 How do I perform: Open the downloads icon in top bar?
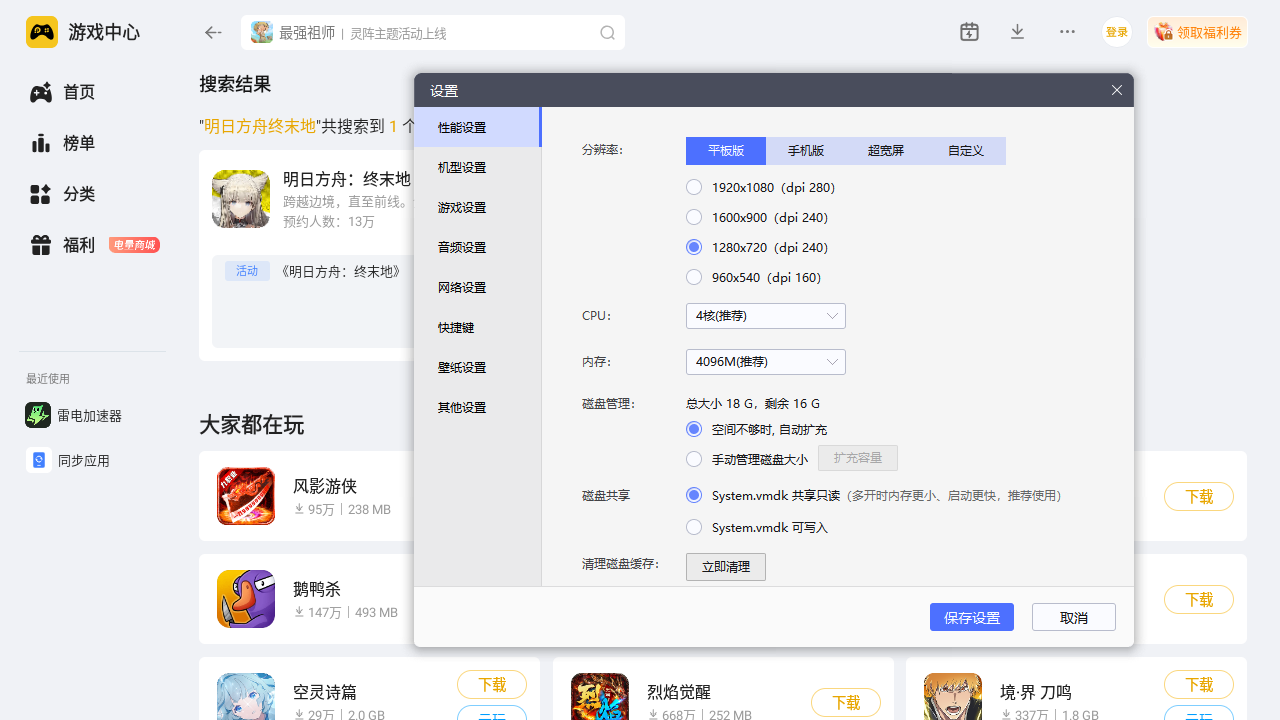coord(1017,32)
